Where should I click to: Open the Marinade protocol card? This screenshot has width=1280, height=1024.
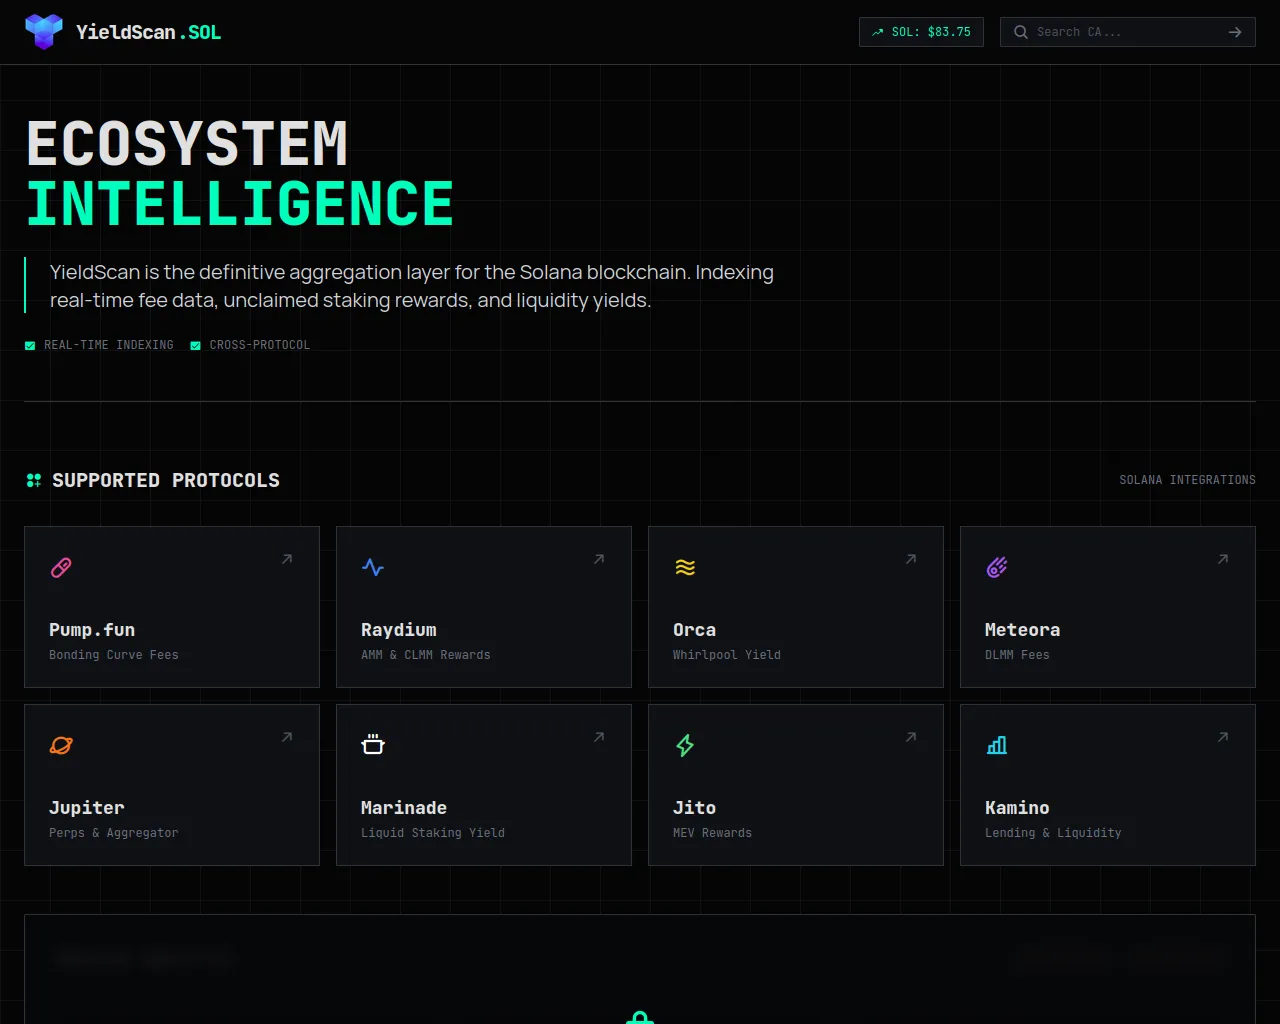click(484, 785)
